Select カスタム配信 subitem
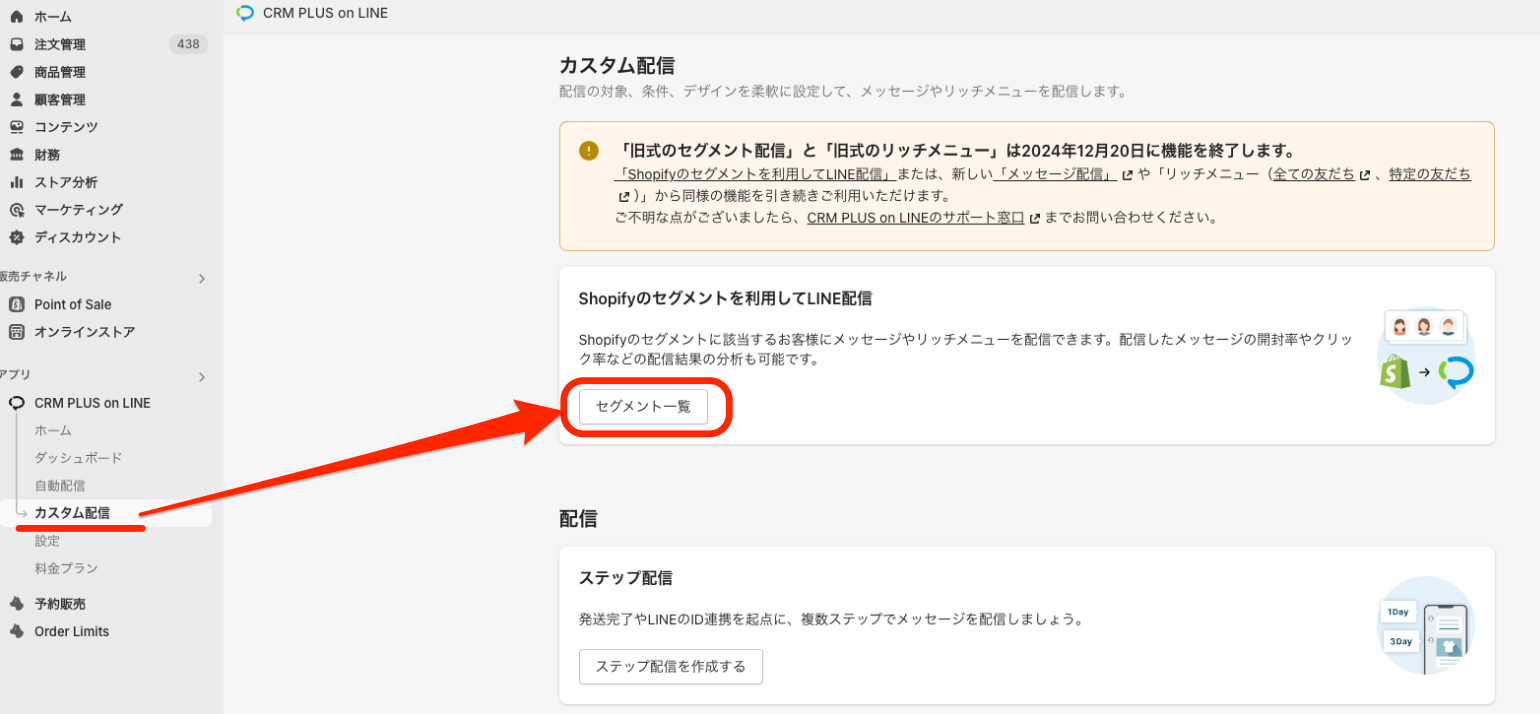 (72, 513)
